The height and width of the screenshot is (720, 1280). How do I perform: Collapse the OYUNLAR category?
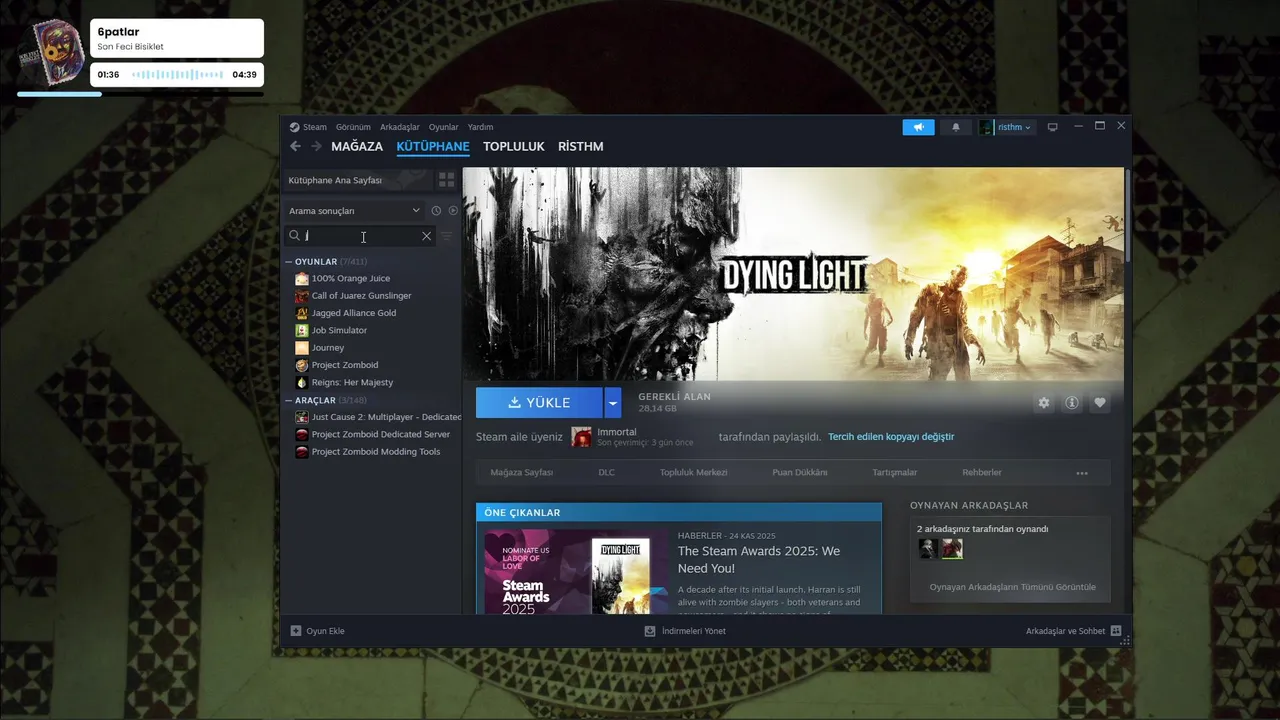tap(289, 262)
